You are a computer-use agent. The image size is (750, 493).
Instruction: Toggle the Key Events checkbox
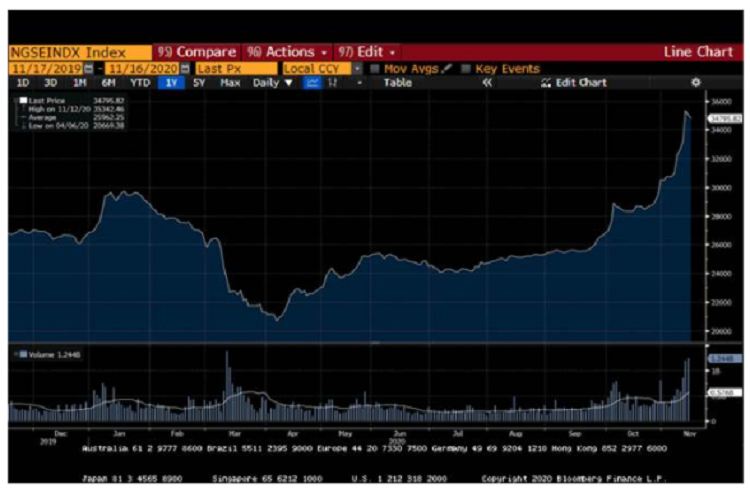466,69
